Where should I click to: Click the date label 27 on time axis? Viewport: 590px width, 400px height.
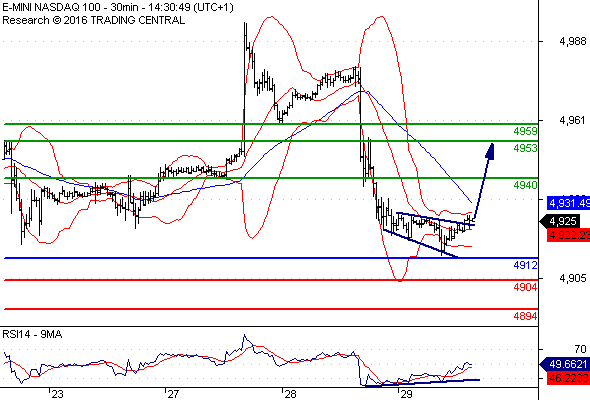173,394
